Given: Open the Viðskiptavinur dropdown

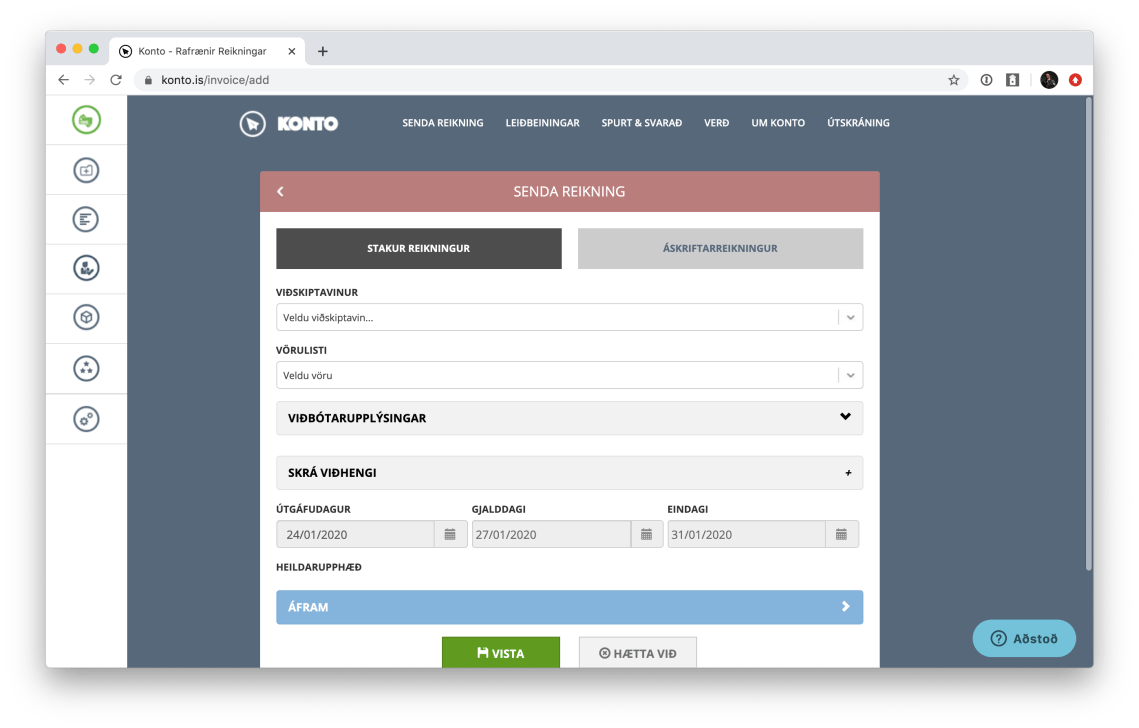Looking at the screenshot, I should tap(568, 317).
